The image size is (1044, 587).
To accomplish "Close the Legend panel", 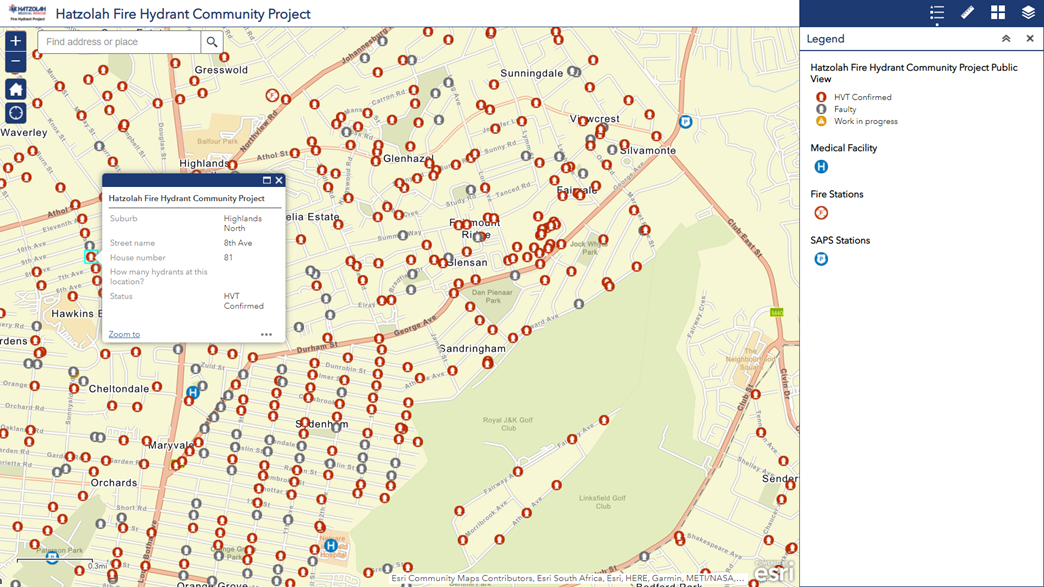I will 1030,39.
